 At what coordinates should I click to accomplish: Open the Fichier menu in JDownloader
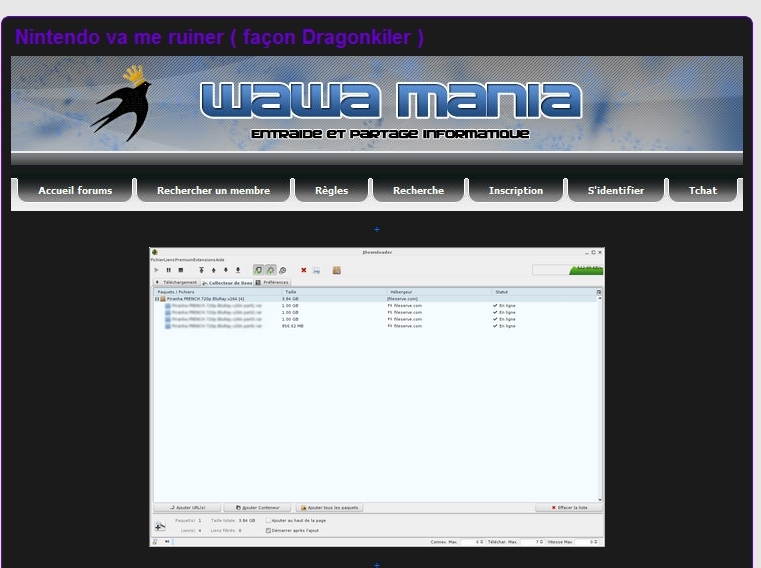pos(158,260)
